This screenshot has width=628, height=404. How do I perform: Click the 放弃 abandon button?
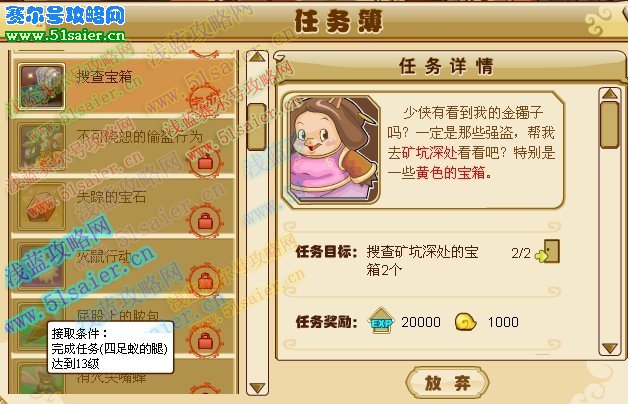point(447,382)
